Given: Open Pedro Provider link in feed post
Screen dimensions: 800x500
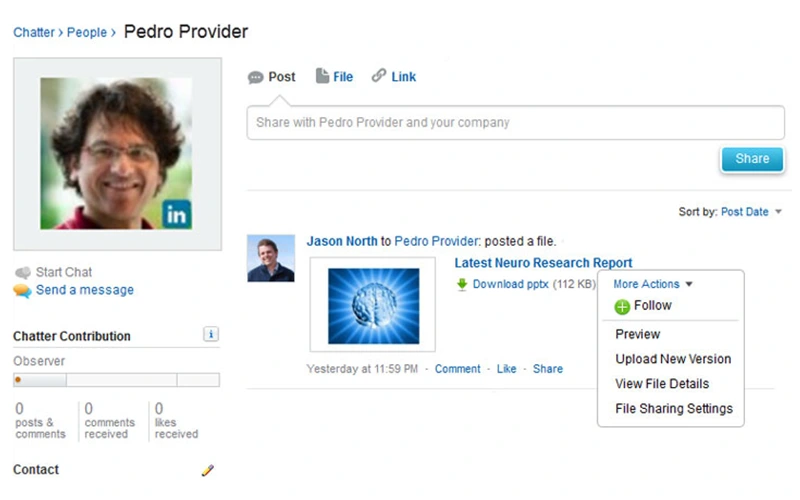Looking at the screenshot, I should [x=437, y=241].
